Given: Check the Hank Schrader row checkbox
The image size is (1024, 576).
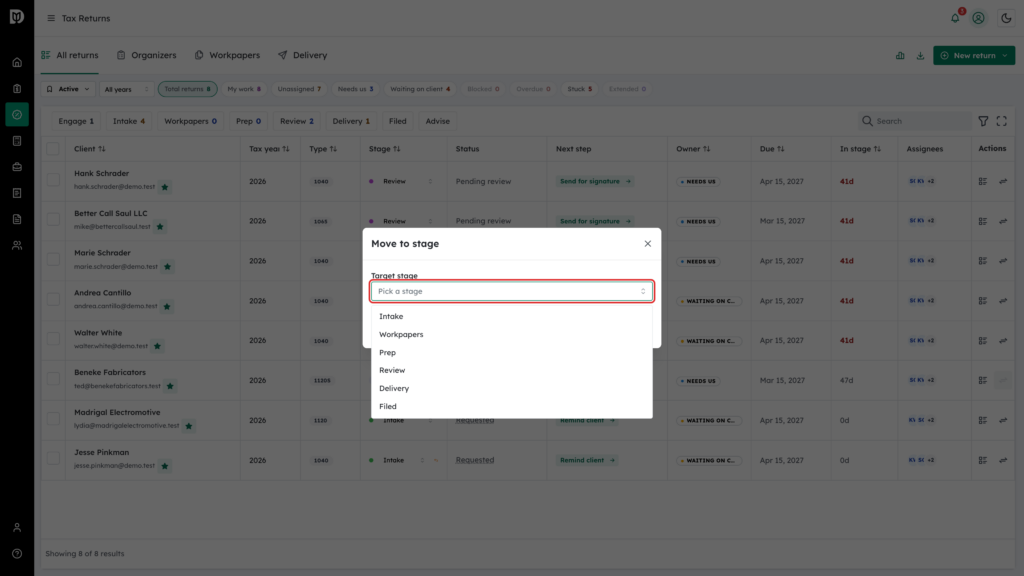Looking at the screenshot, I should click(x=53, y=180).
